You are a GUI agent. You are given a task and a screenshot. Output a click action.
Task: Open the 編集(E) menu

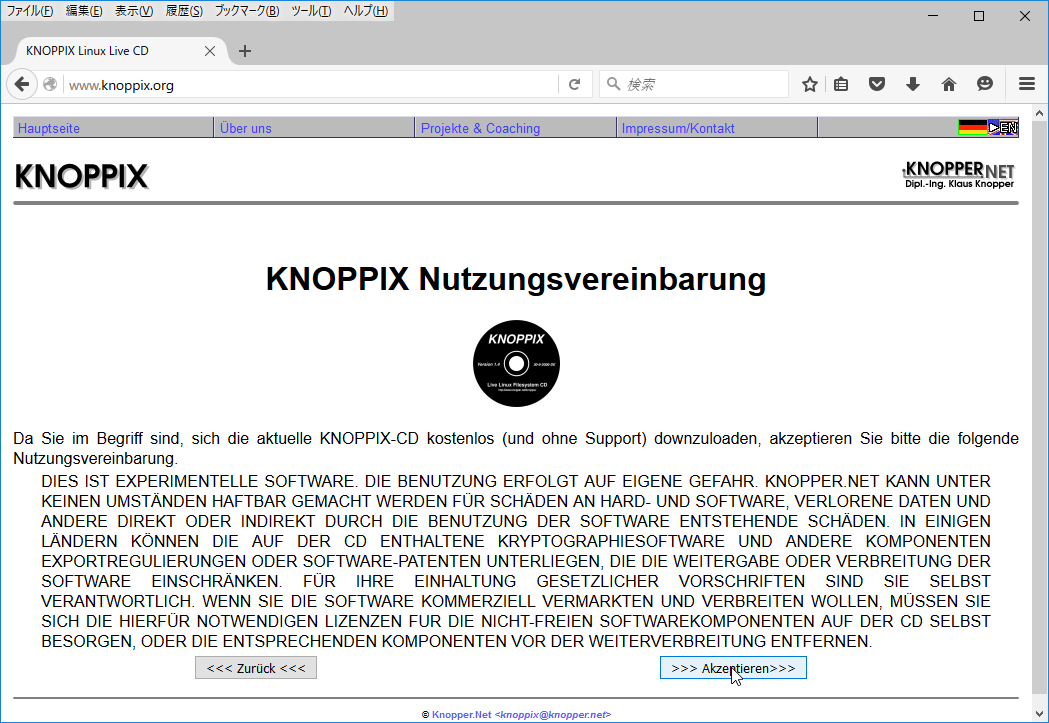84,11
